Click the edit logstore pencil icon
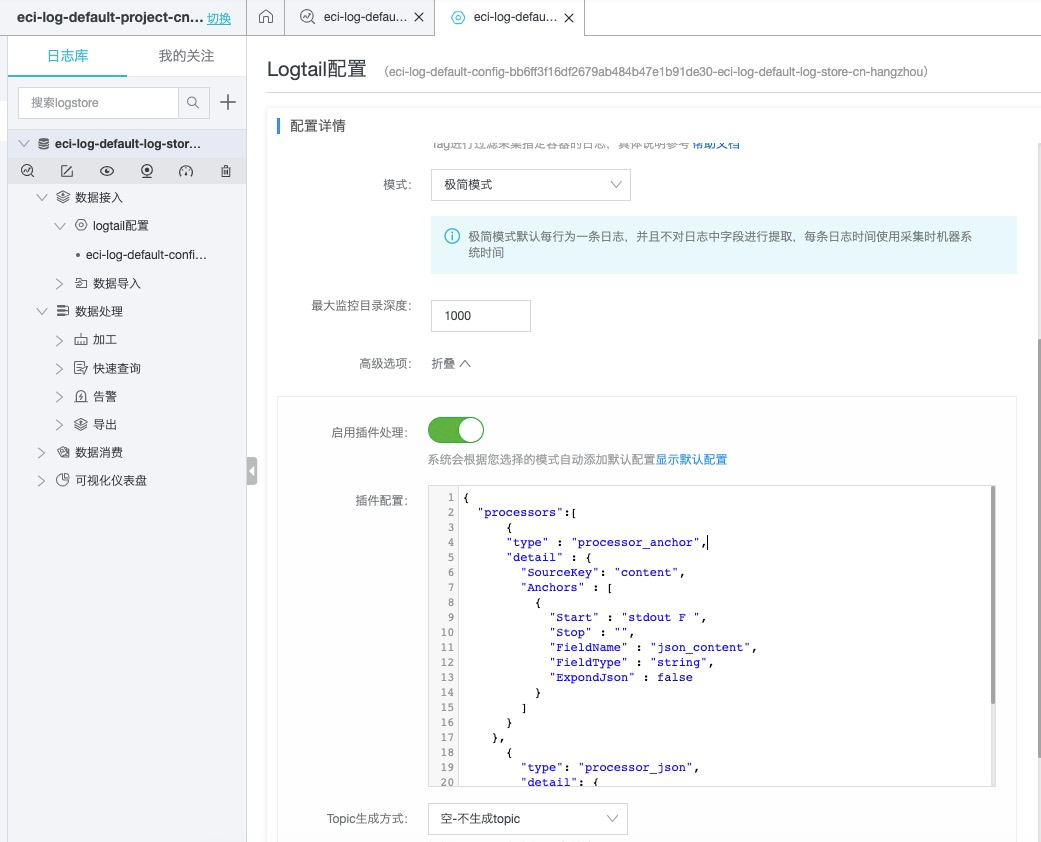The image size is (1041, 842). [67, 171]
